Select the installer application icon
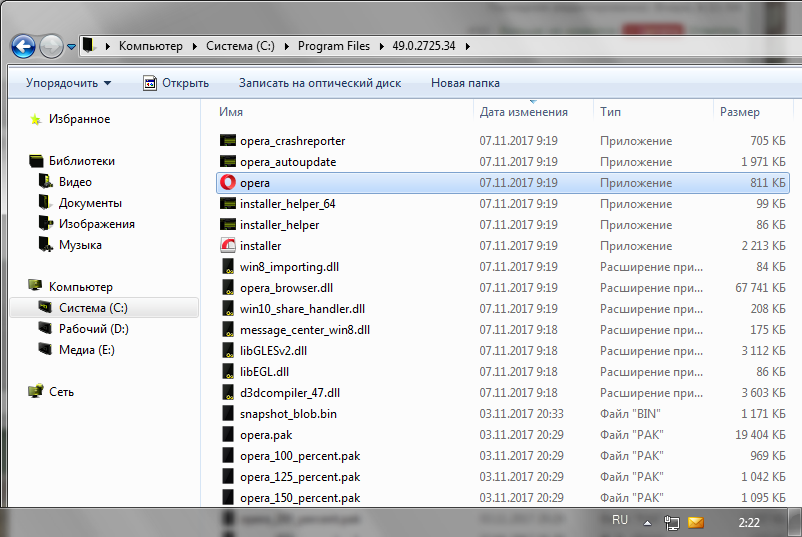Screen dimensions: 802x537 [x=228, y=246]
